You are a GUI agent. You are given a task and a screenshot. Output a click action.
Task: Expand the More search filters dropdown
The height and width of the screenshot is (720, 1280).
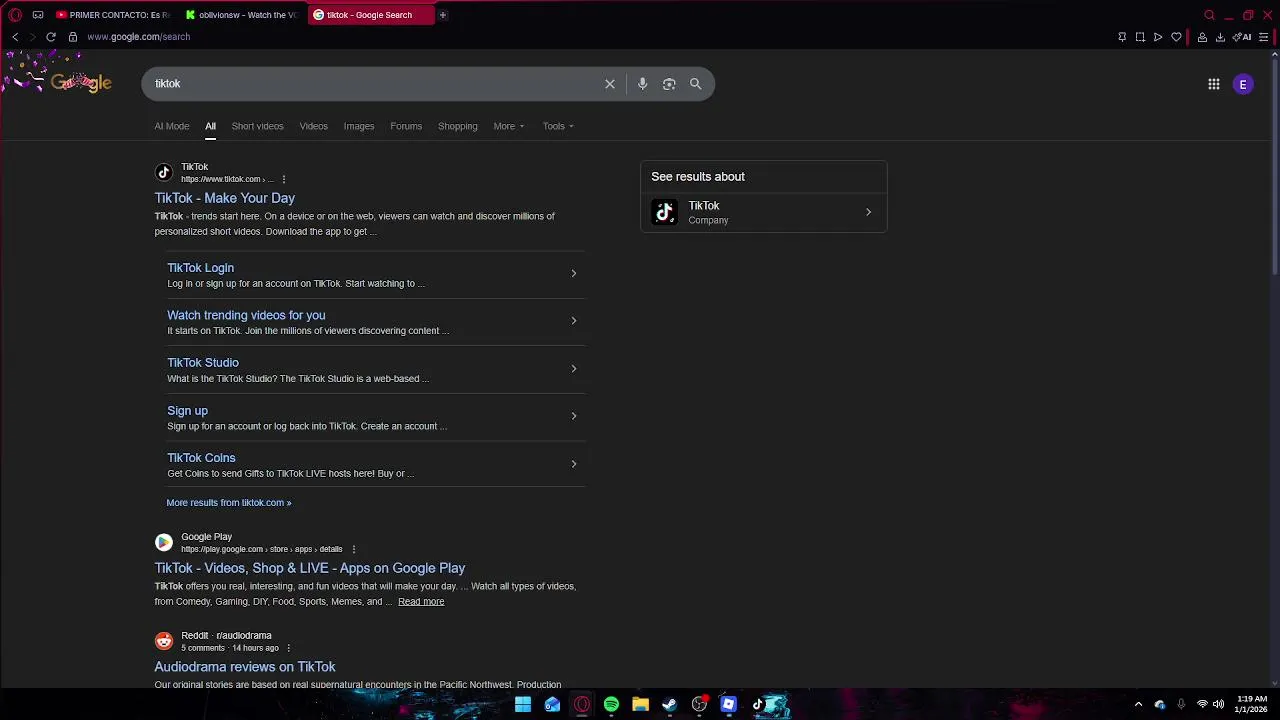pyautogui.click(x=508, y=126)
